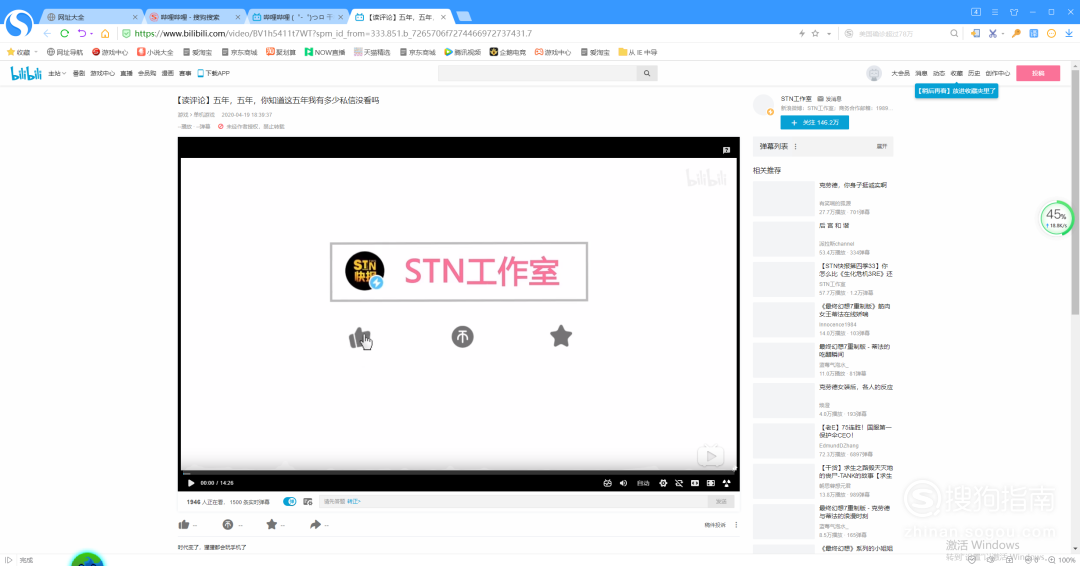Toggle the danmaku on/off switch
The height and width of the screenshot is (566, 1080).
click(290, 501)
